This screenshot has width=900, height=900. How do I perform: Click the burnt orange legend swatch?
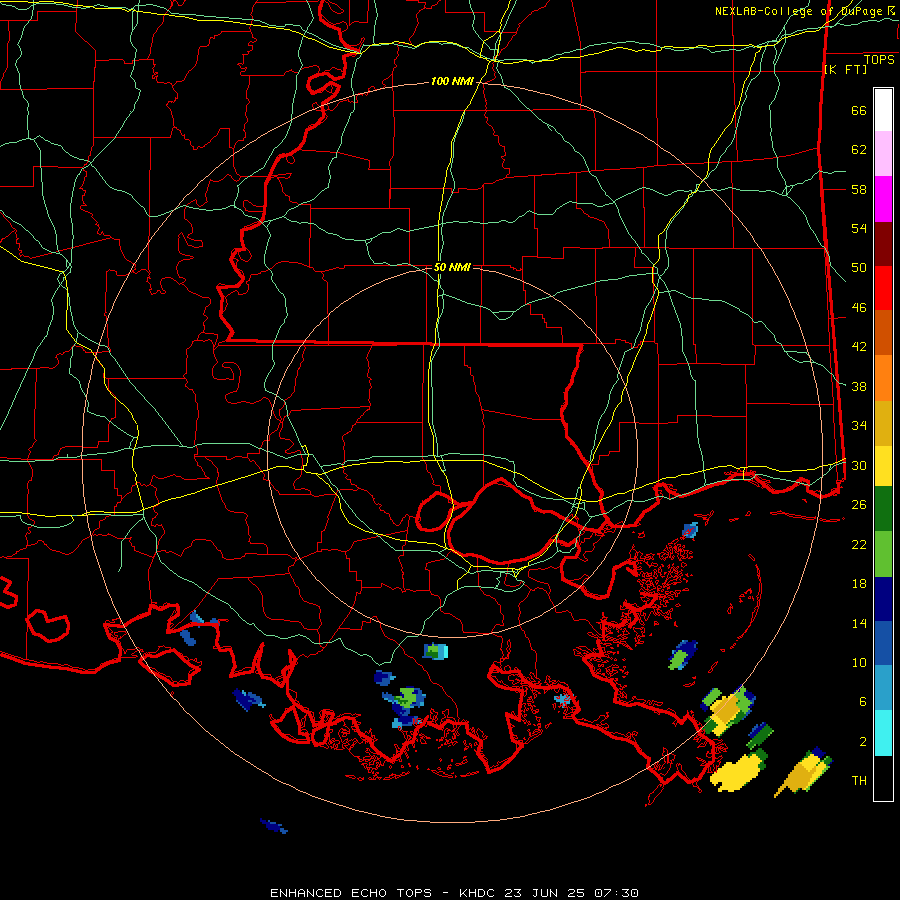(x=883, y=333)
